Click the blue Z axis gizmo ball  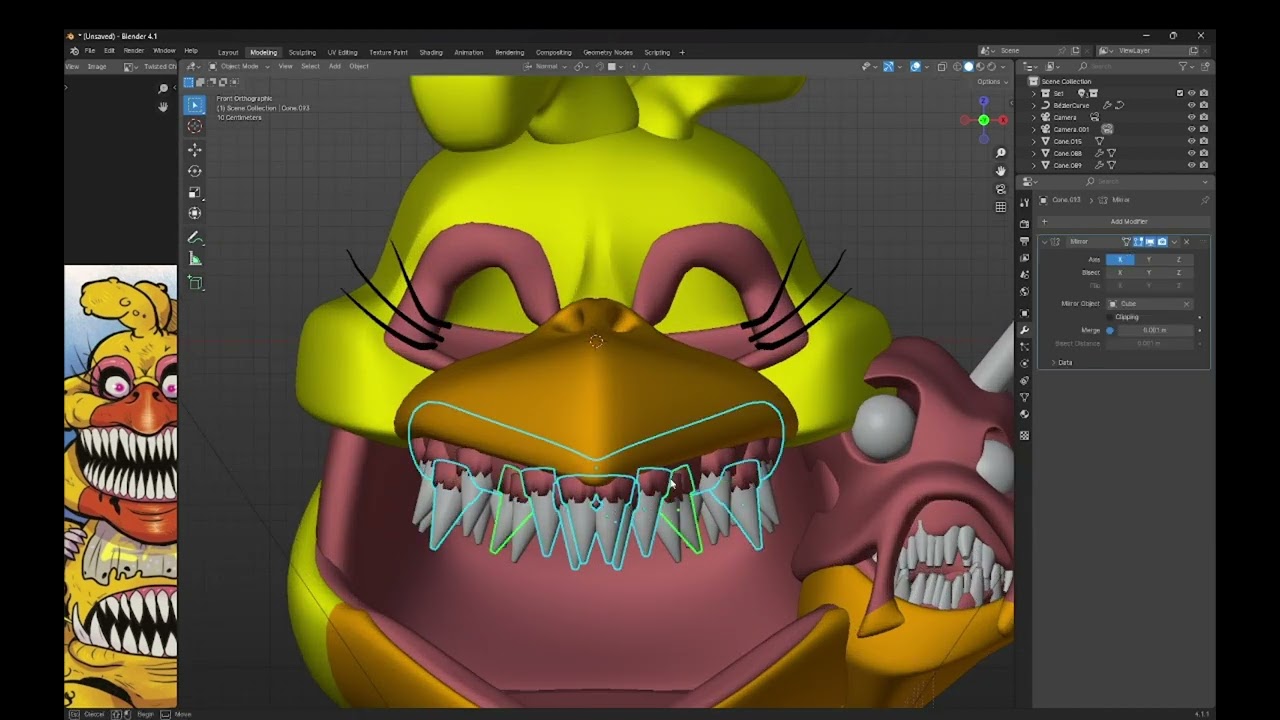984,101
